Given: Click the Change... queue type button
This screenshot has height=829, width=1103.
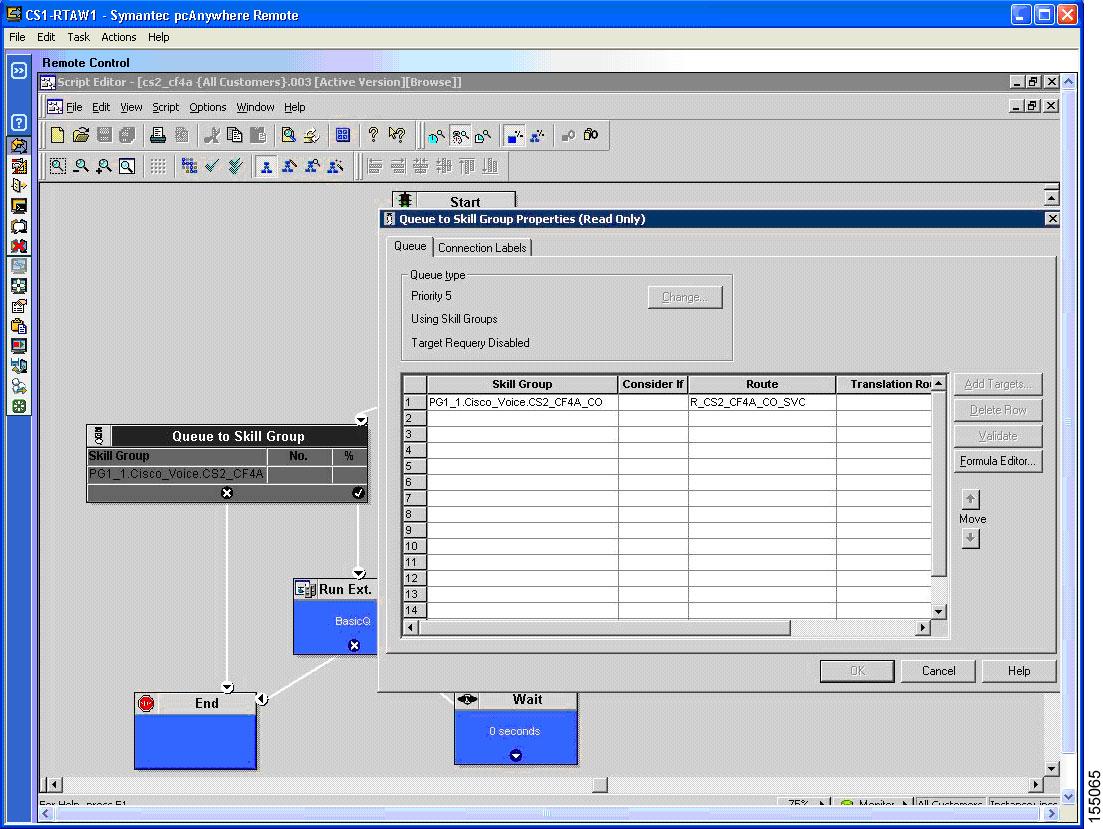Looking at the screenshot, I should [x=684, y=297].
